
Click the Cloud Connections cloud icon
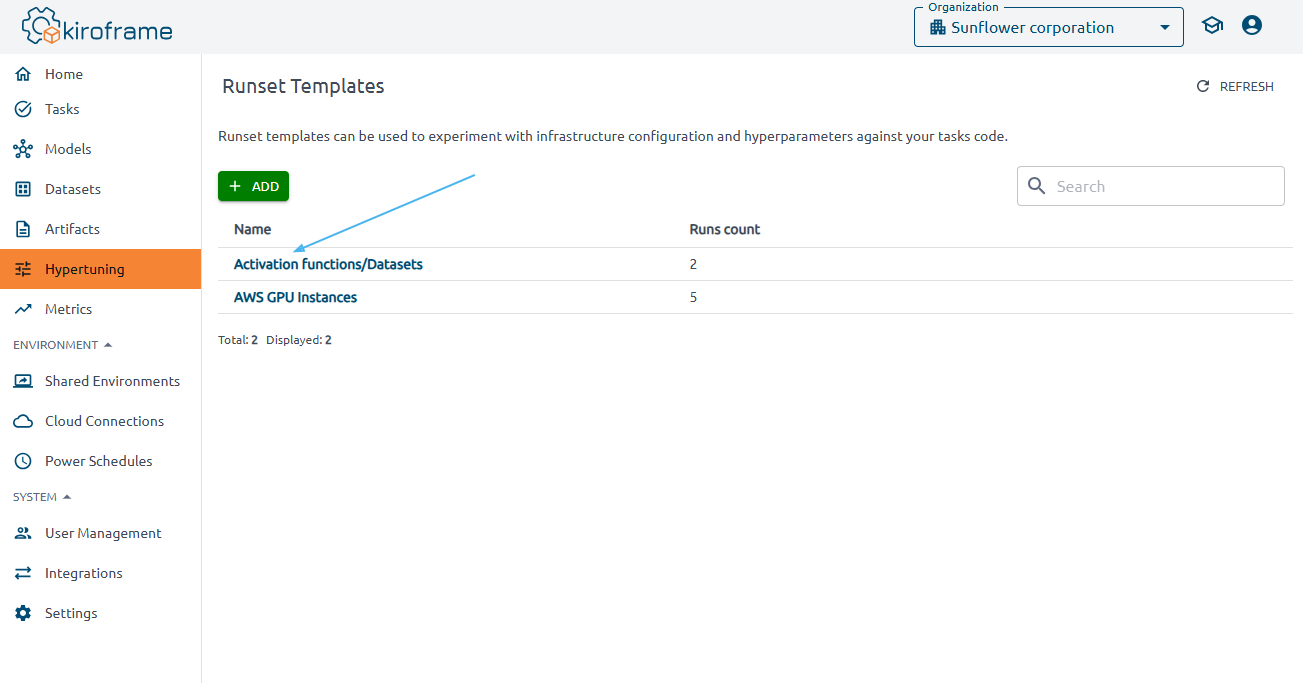tap(23, 421)
